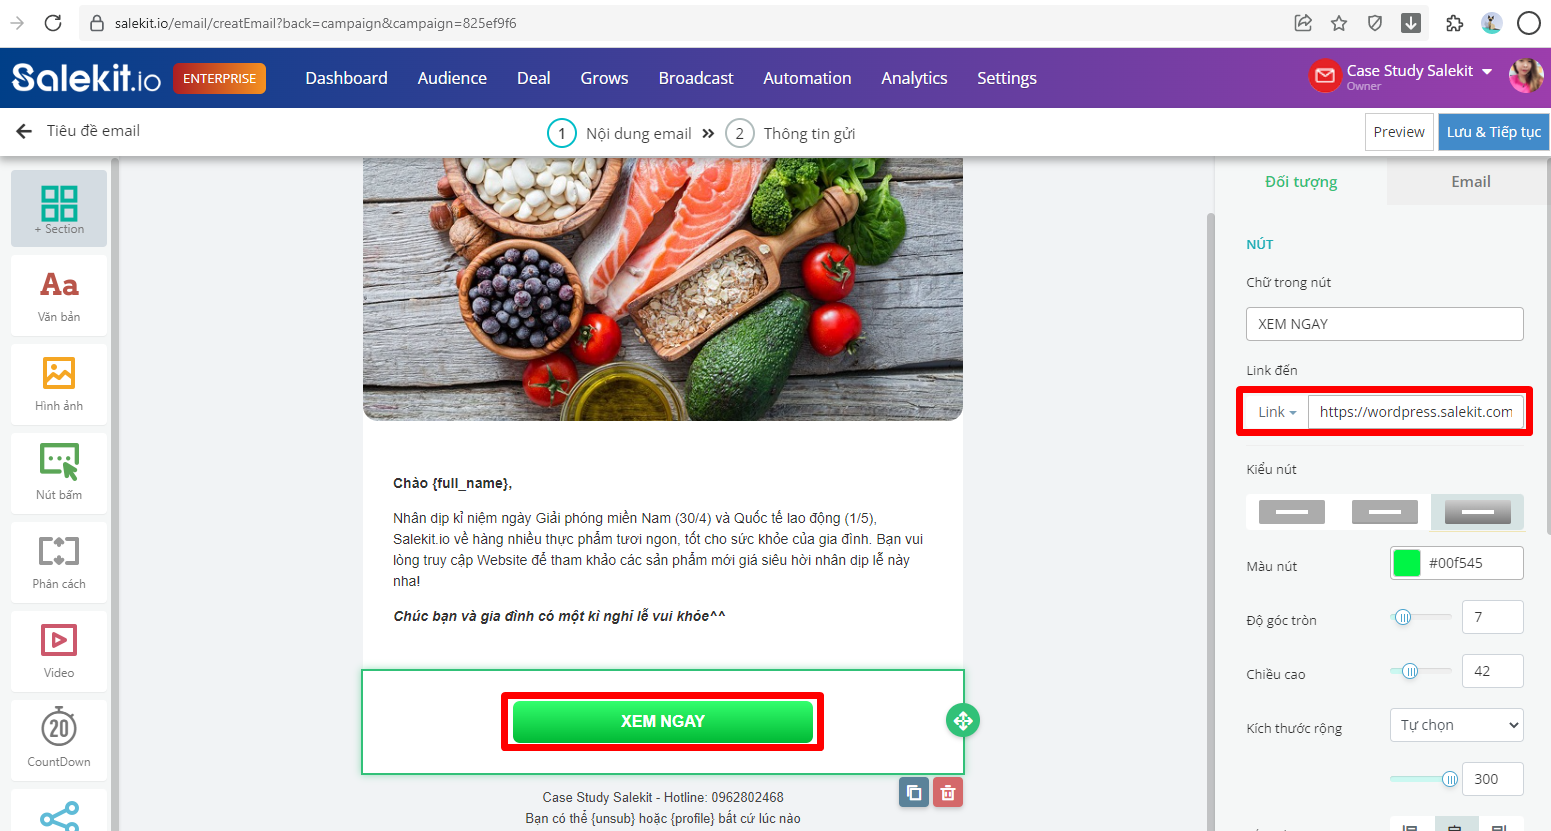Expand the Kích thước rộng Tự chọn dropdown
The height and width of the screenshot is (831, 1551).
tap(1456, 725)
